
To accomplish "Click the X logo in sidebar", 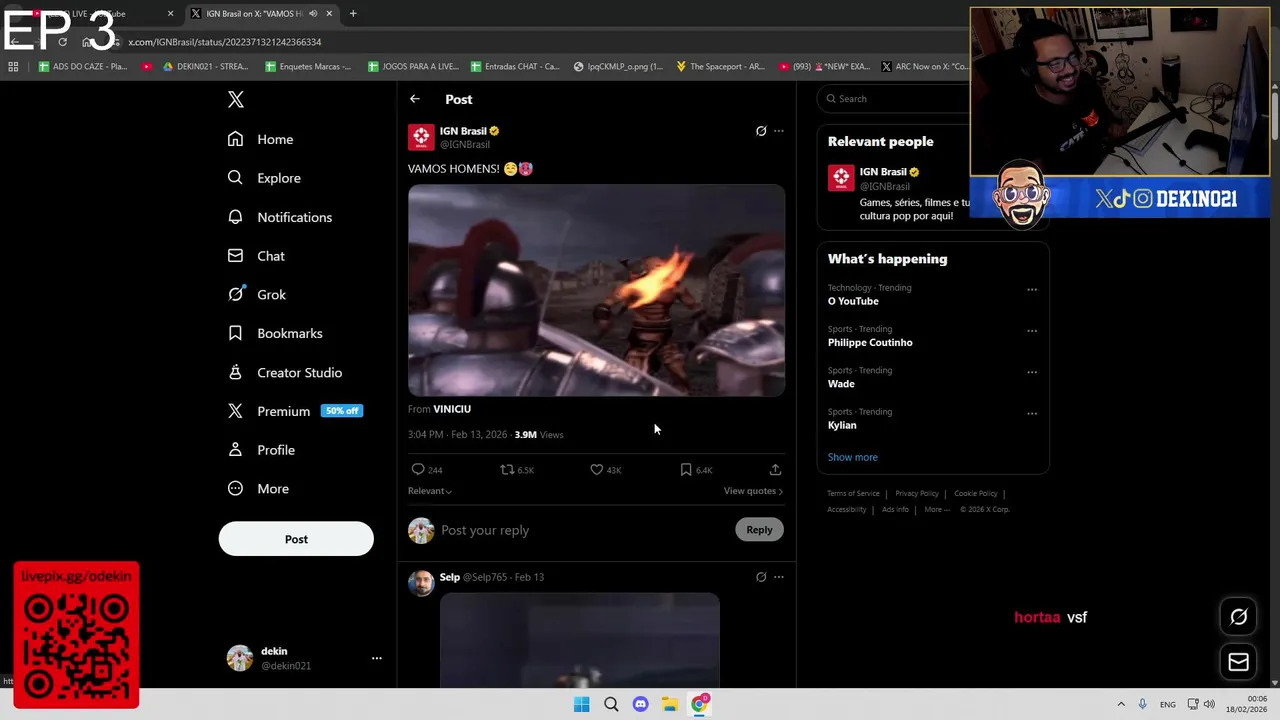I will pyautogui.click(x=236, y=99).
